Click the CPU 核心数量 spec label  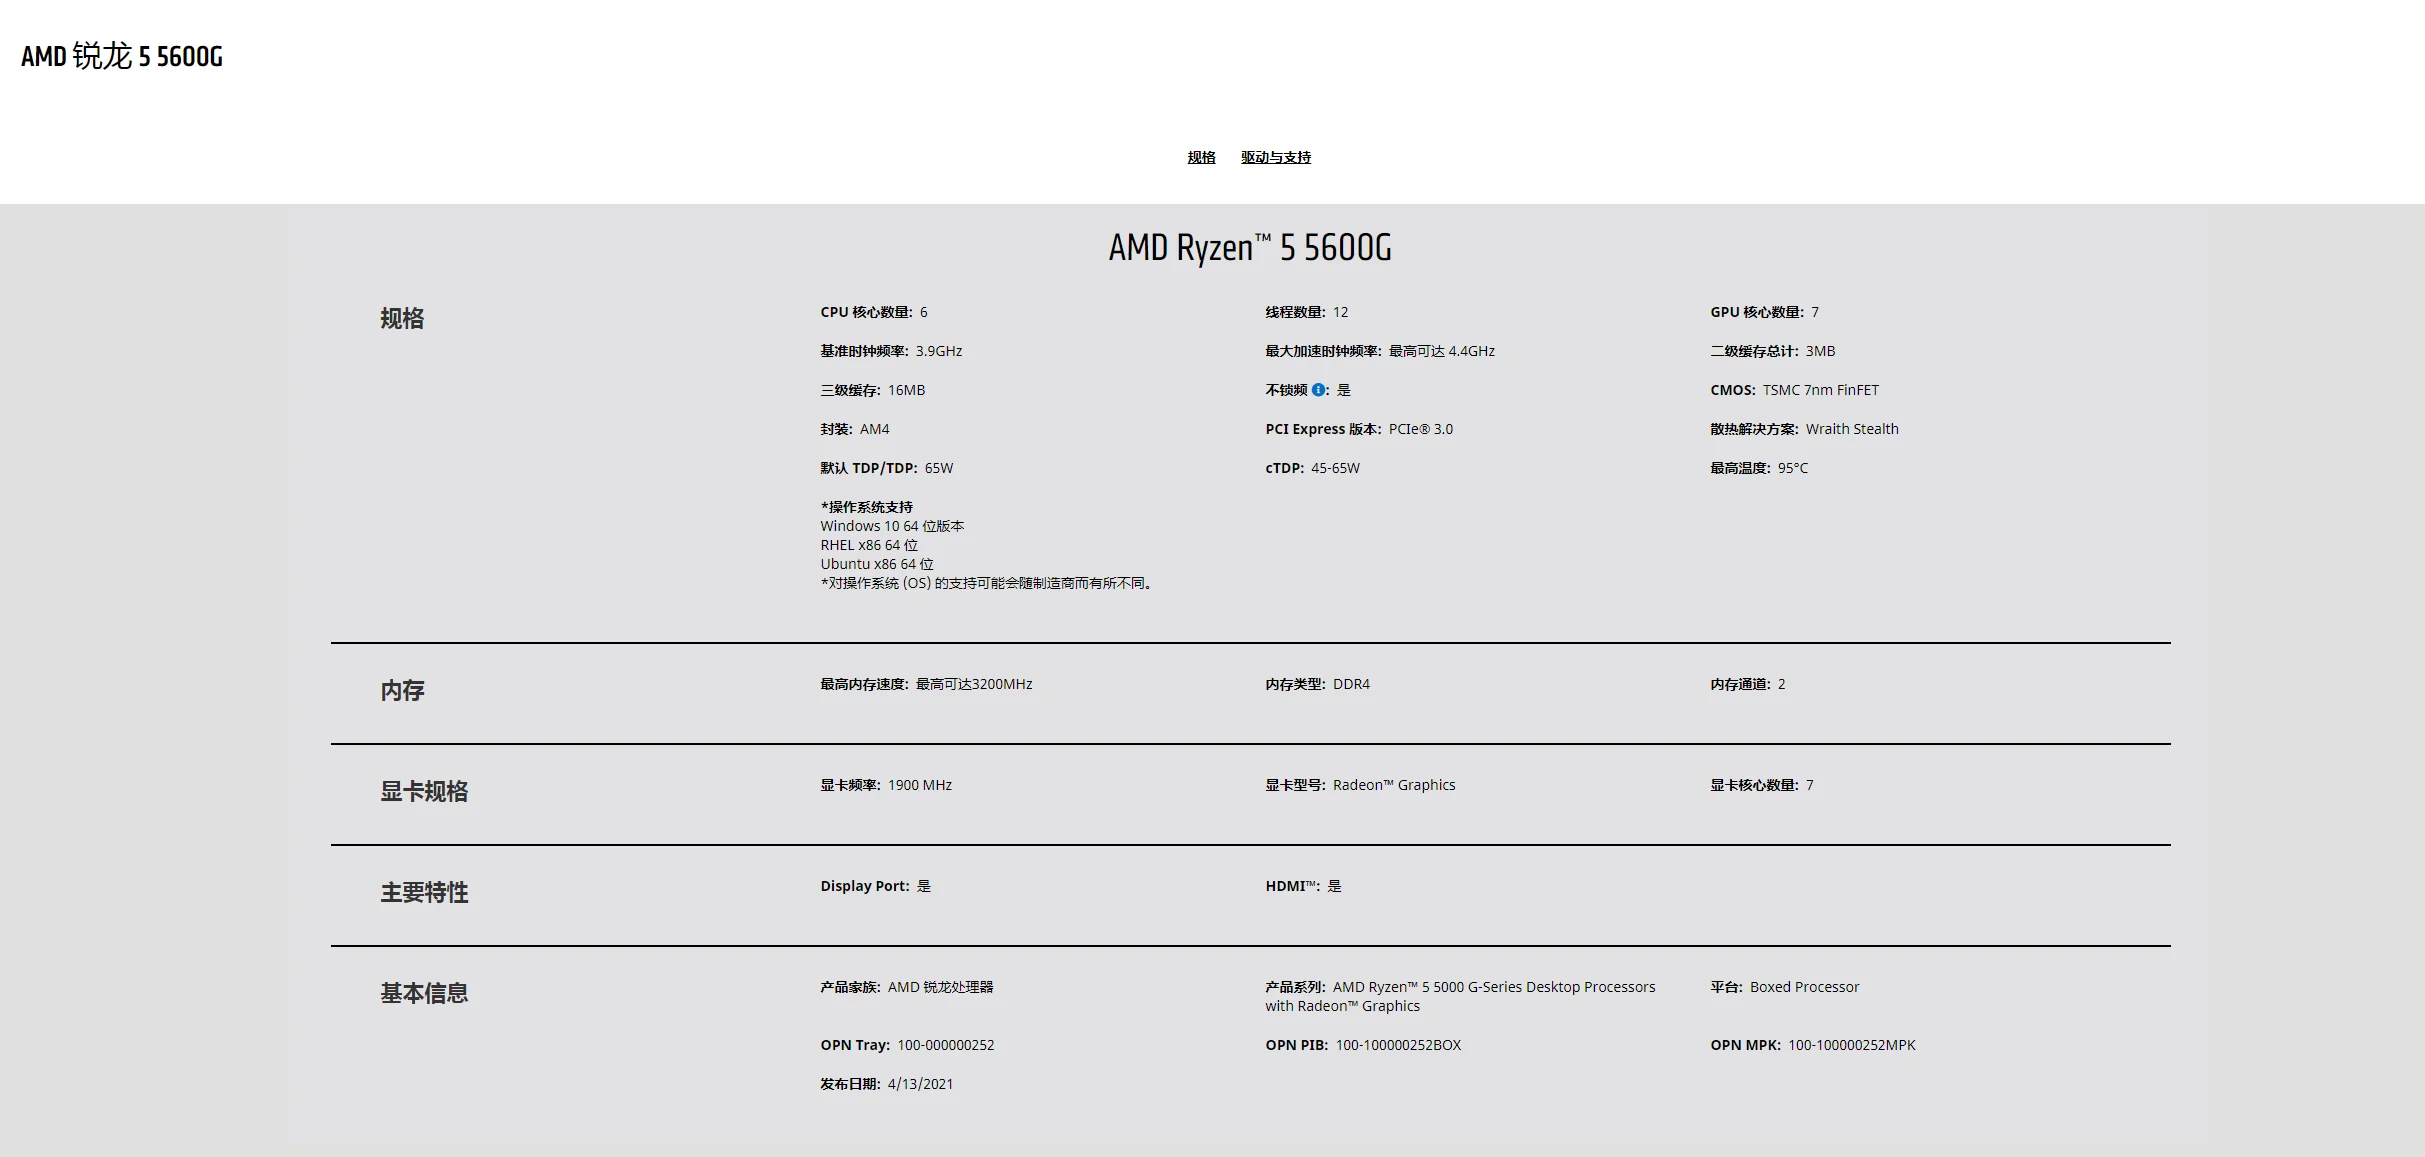tap(866, 312)
